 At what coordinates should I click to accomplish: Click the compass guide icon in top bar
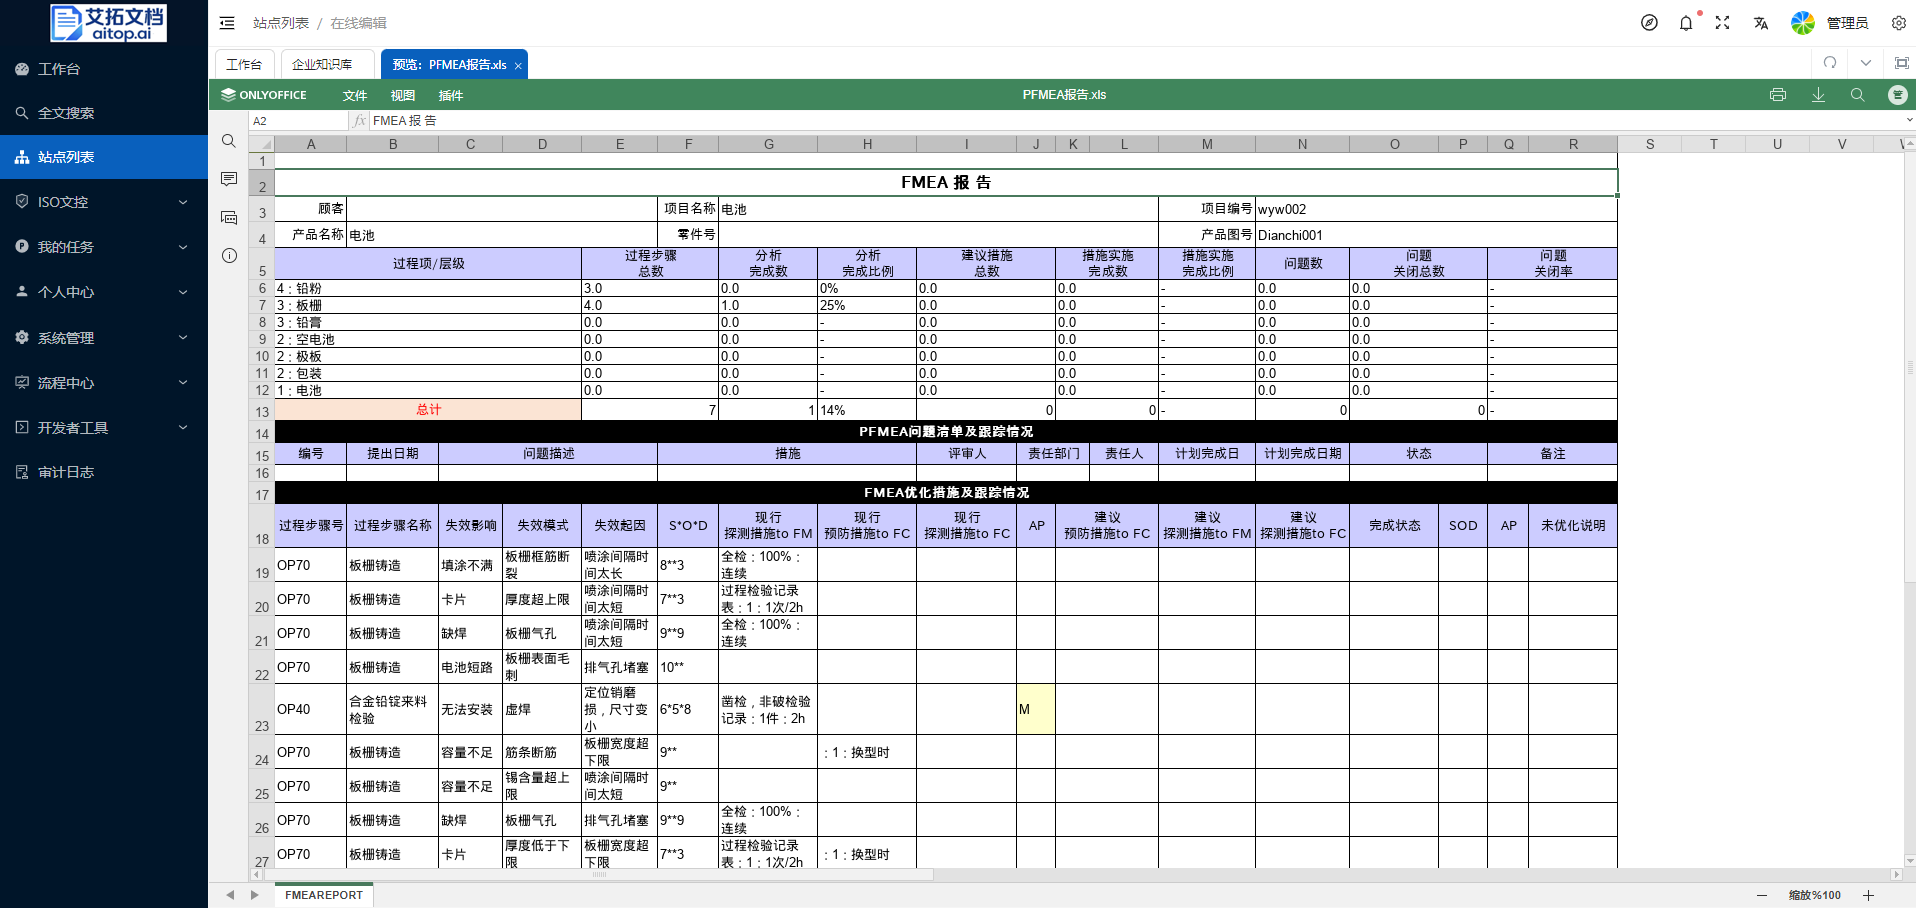pos(1649,23)
